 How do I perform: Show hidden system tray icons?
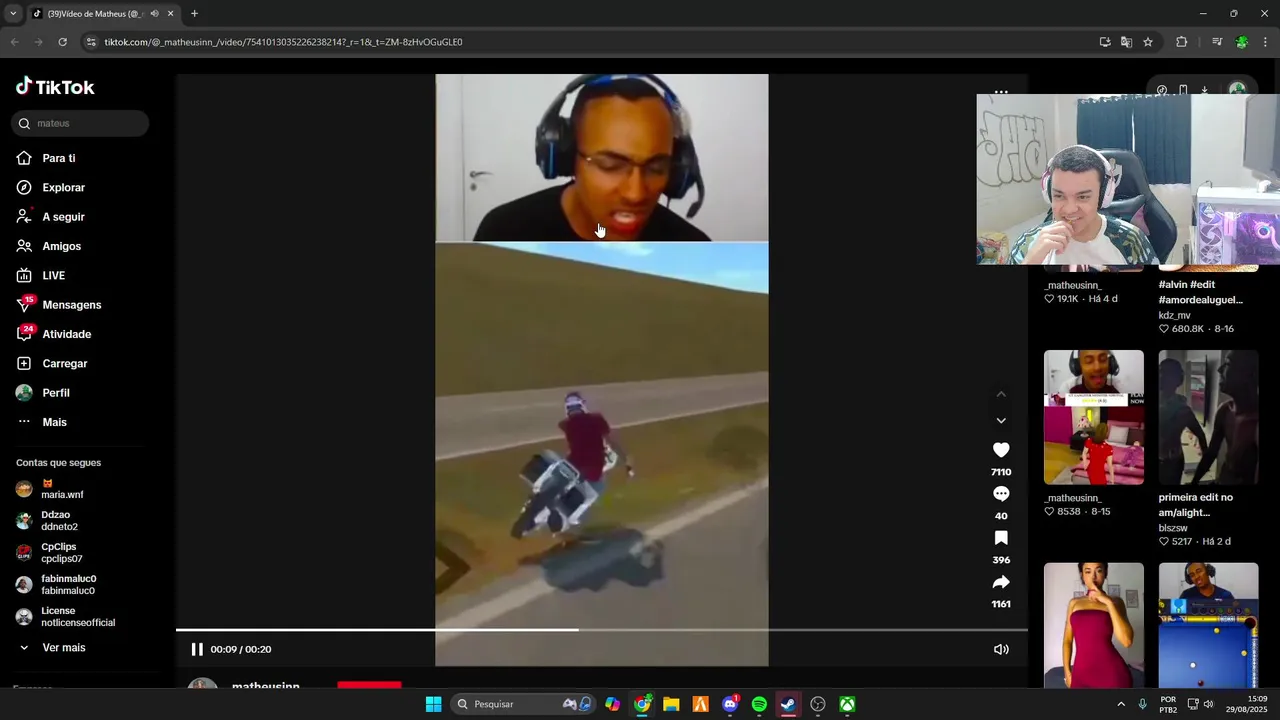tap(1120, 704)
